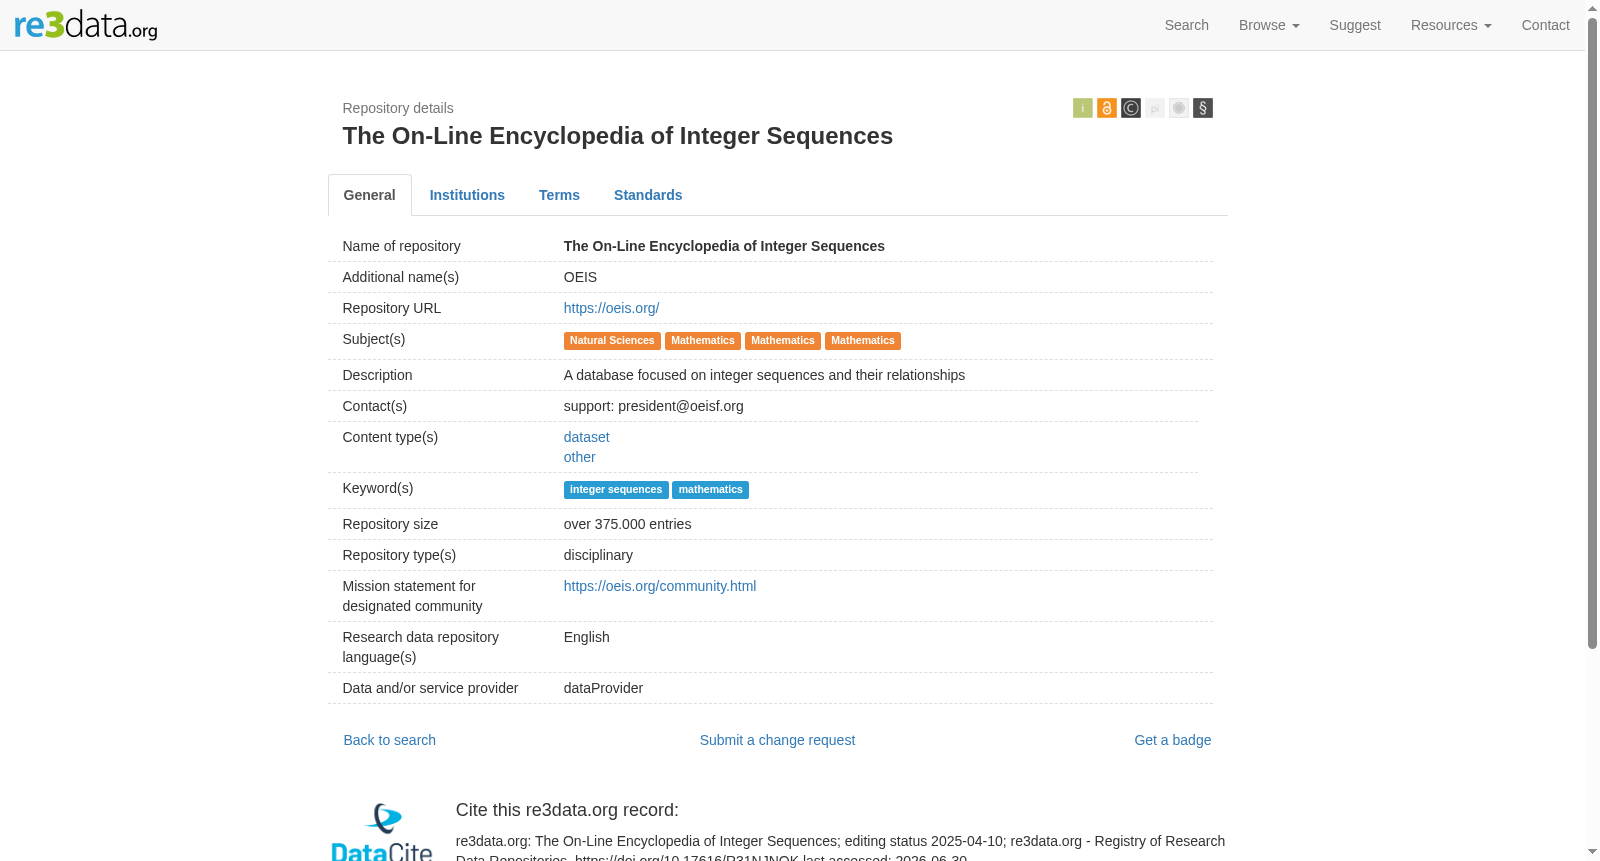
Task: Click the OEIS additional name value
Action: (580, 277)
